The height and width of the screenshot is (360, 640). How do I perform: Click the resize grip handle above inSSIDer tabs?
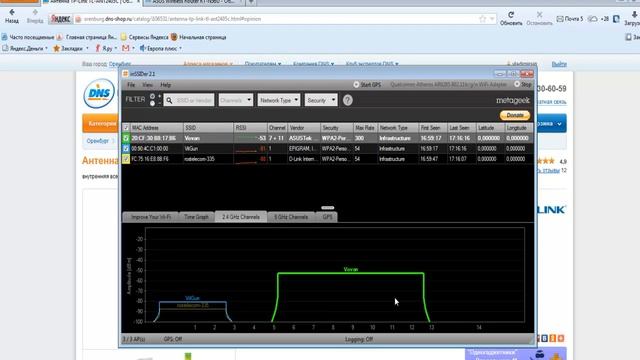point(327,208)
